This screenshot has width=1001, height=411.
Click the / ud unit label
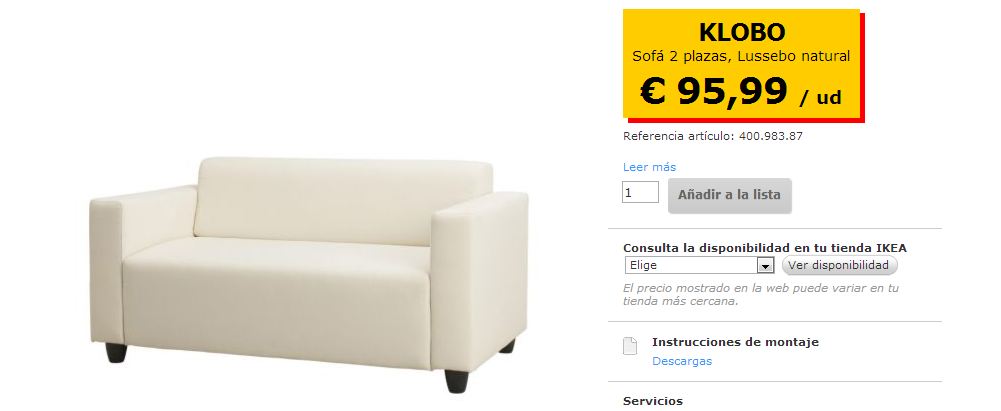tap(820, 98)
